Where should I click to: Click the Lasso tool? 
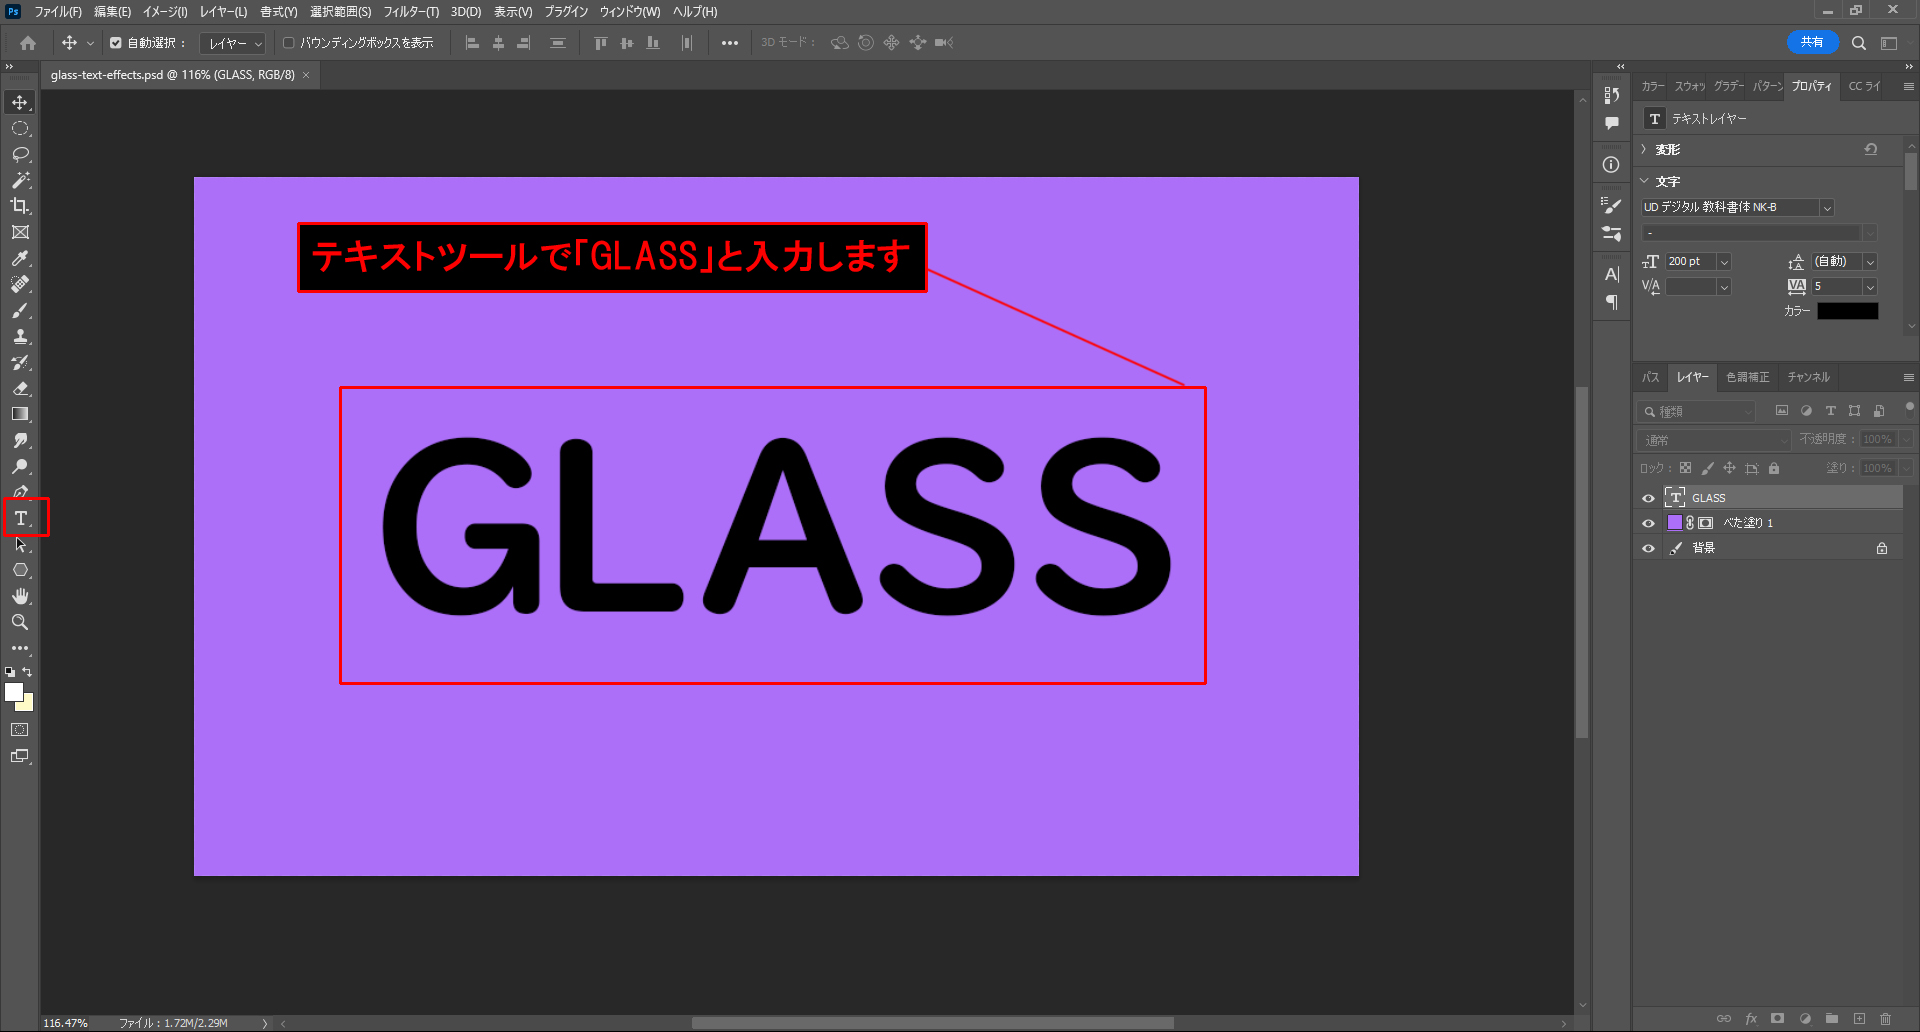tap(20, 154)
